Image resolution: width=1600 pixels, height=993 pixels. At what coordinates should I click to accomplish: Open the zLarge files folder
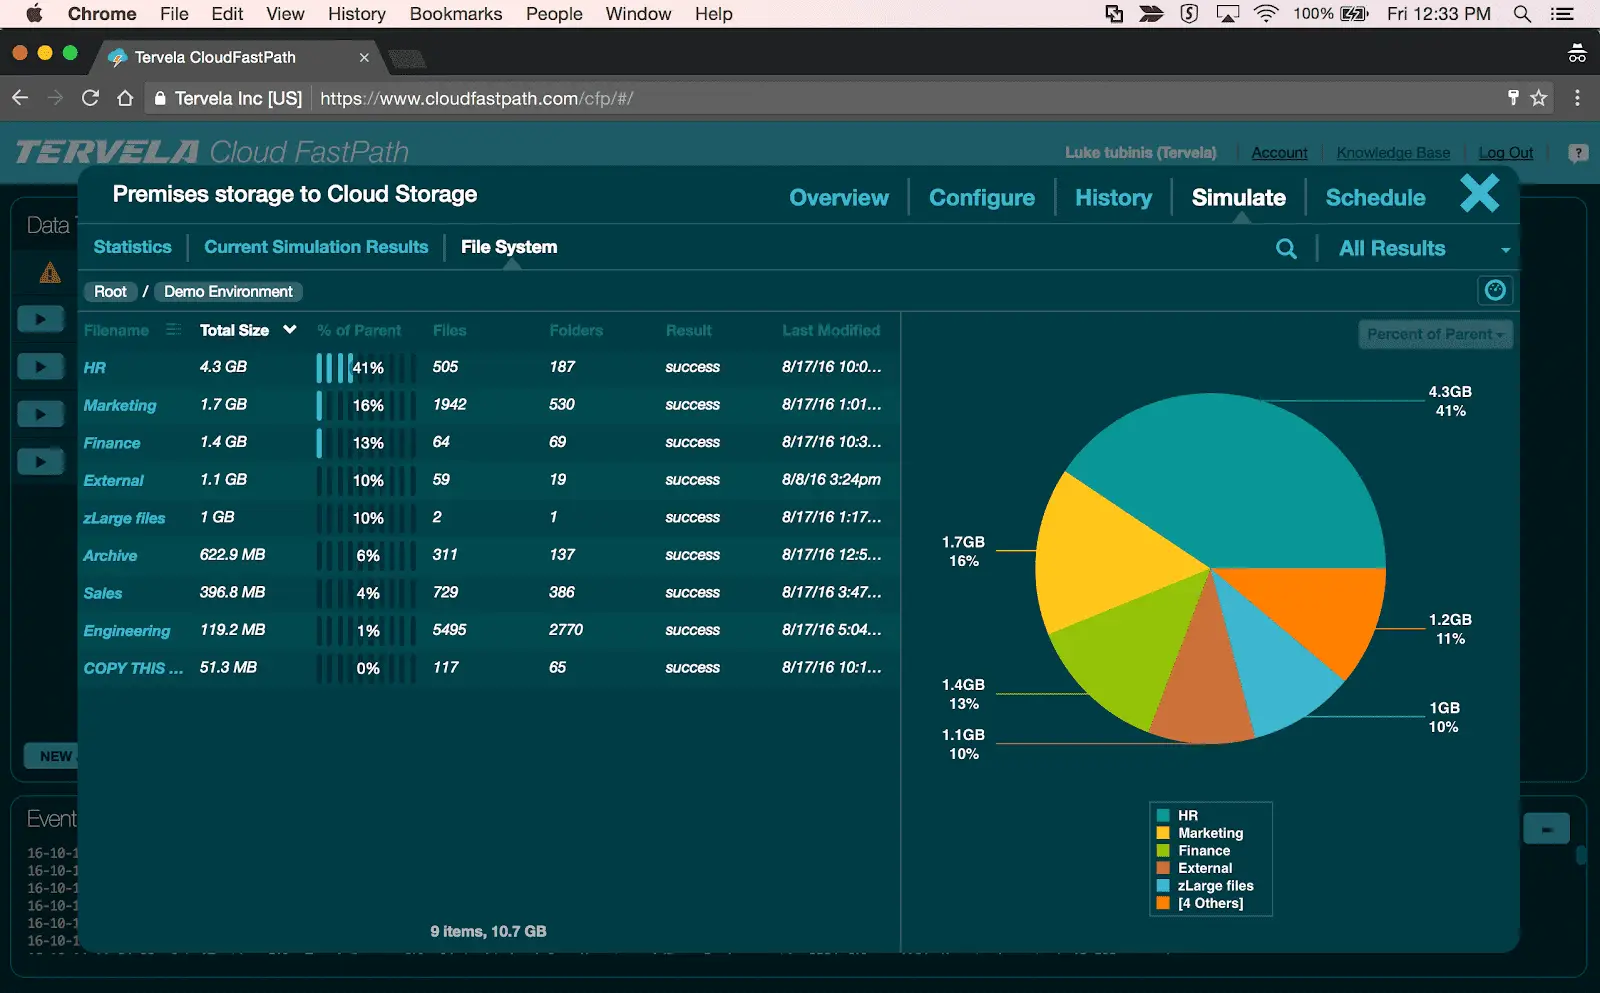tap(124, 518)
